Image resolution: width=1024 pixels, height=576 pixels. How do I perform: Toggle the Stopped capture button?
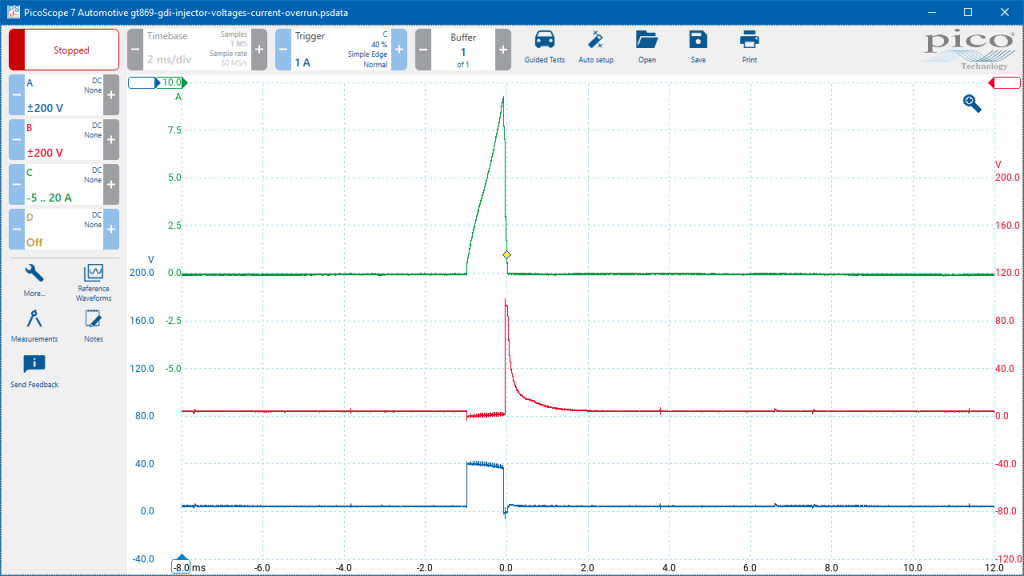click(64, 50)
